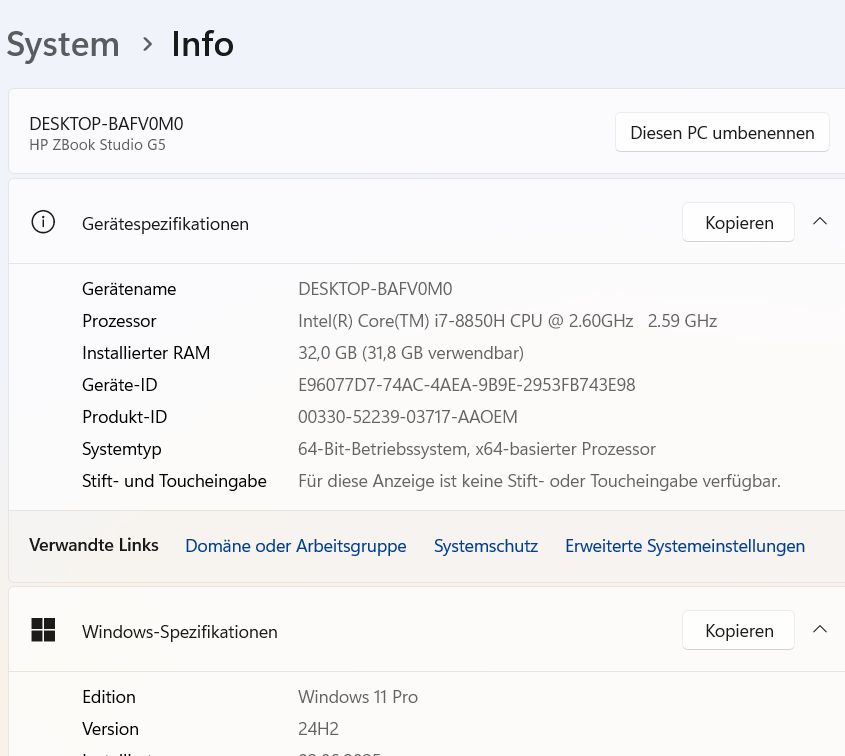The image size is (845, 756).
Task: Select the Intel Core i7-8850H processor value
Action: [507, 321]
